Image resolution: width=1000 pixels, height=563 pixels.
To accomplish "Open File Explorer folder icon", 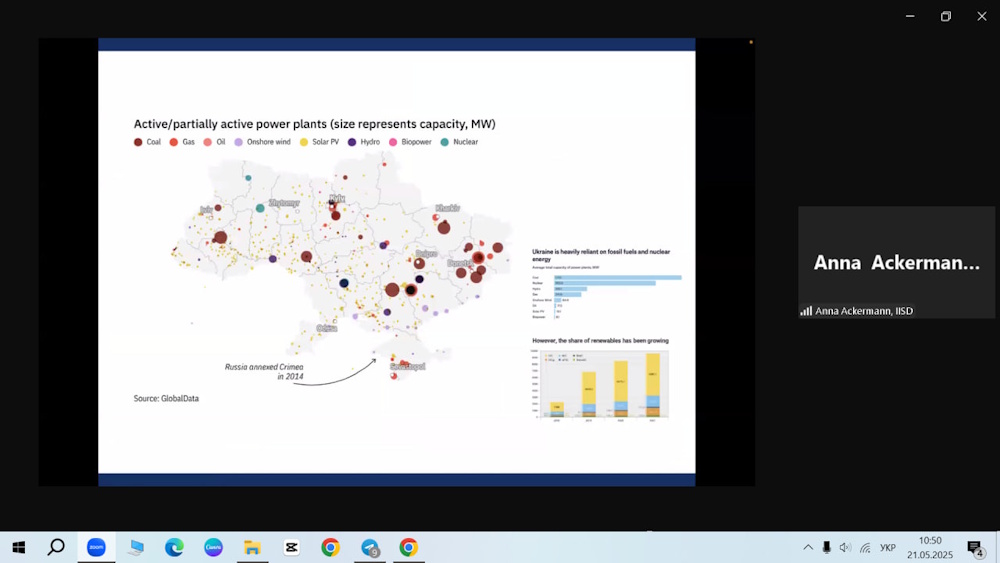I will point(252,547).
